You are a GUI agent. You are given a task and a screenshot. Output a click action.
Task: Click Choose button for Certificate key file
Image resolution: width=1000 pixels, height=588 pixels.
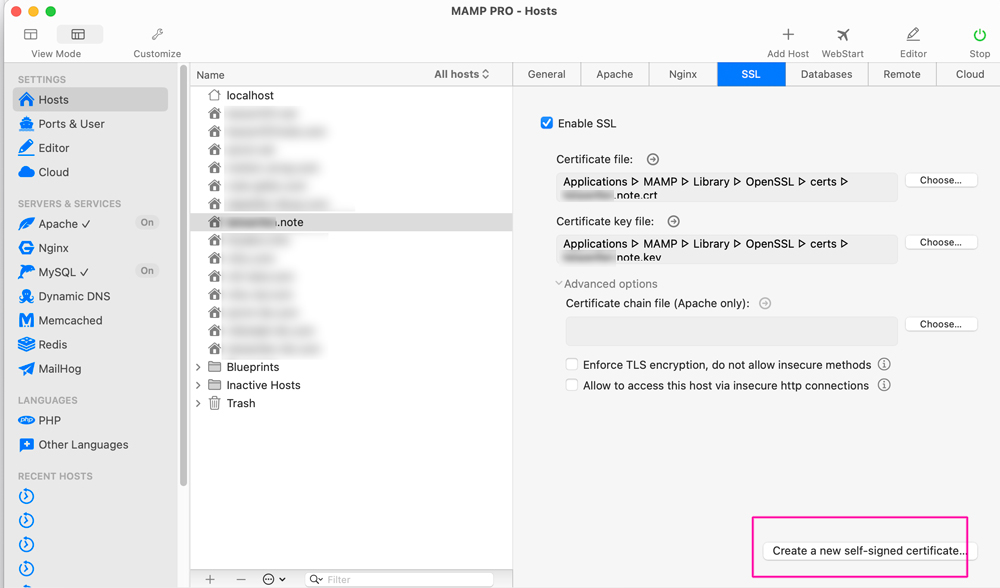[x=940, y=242]
